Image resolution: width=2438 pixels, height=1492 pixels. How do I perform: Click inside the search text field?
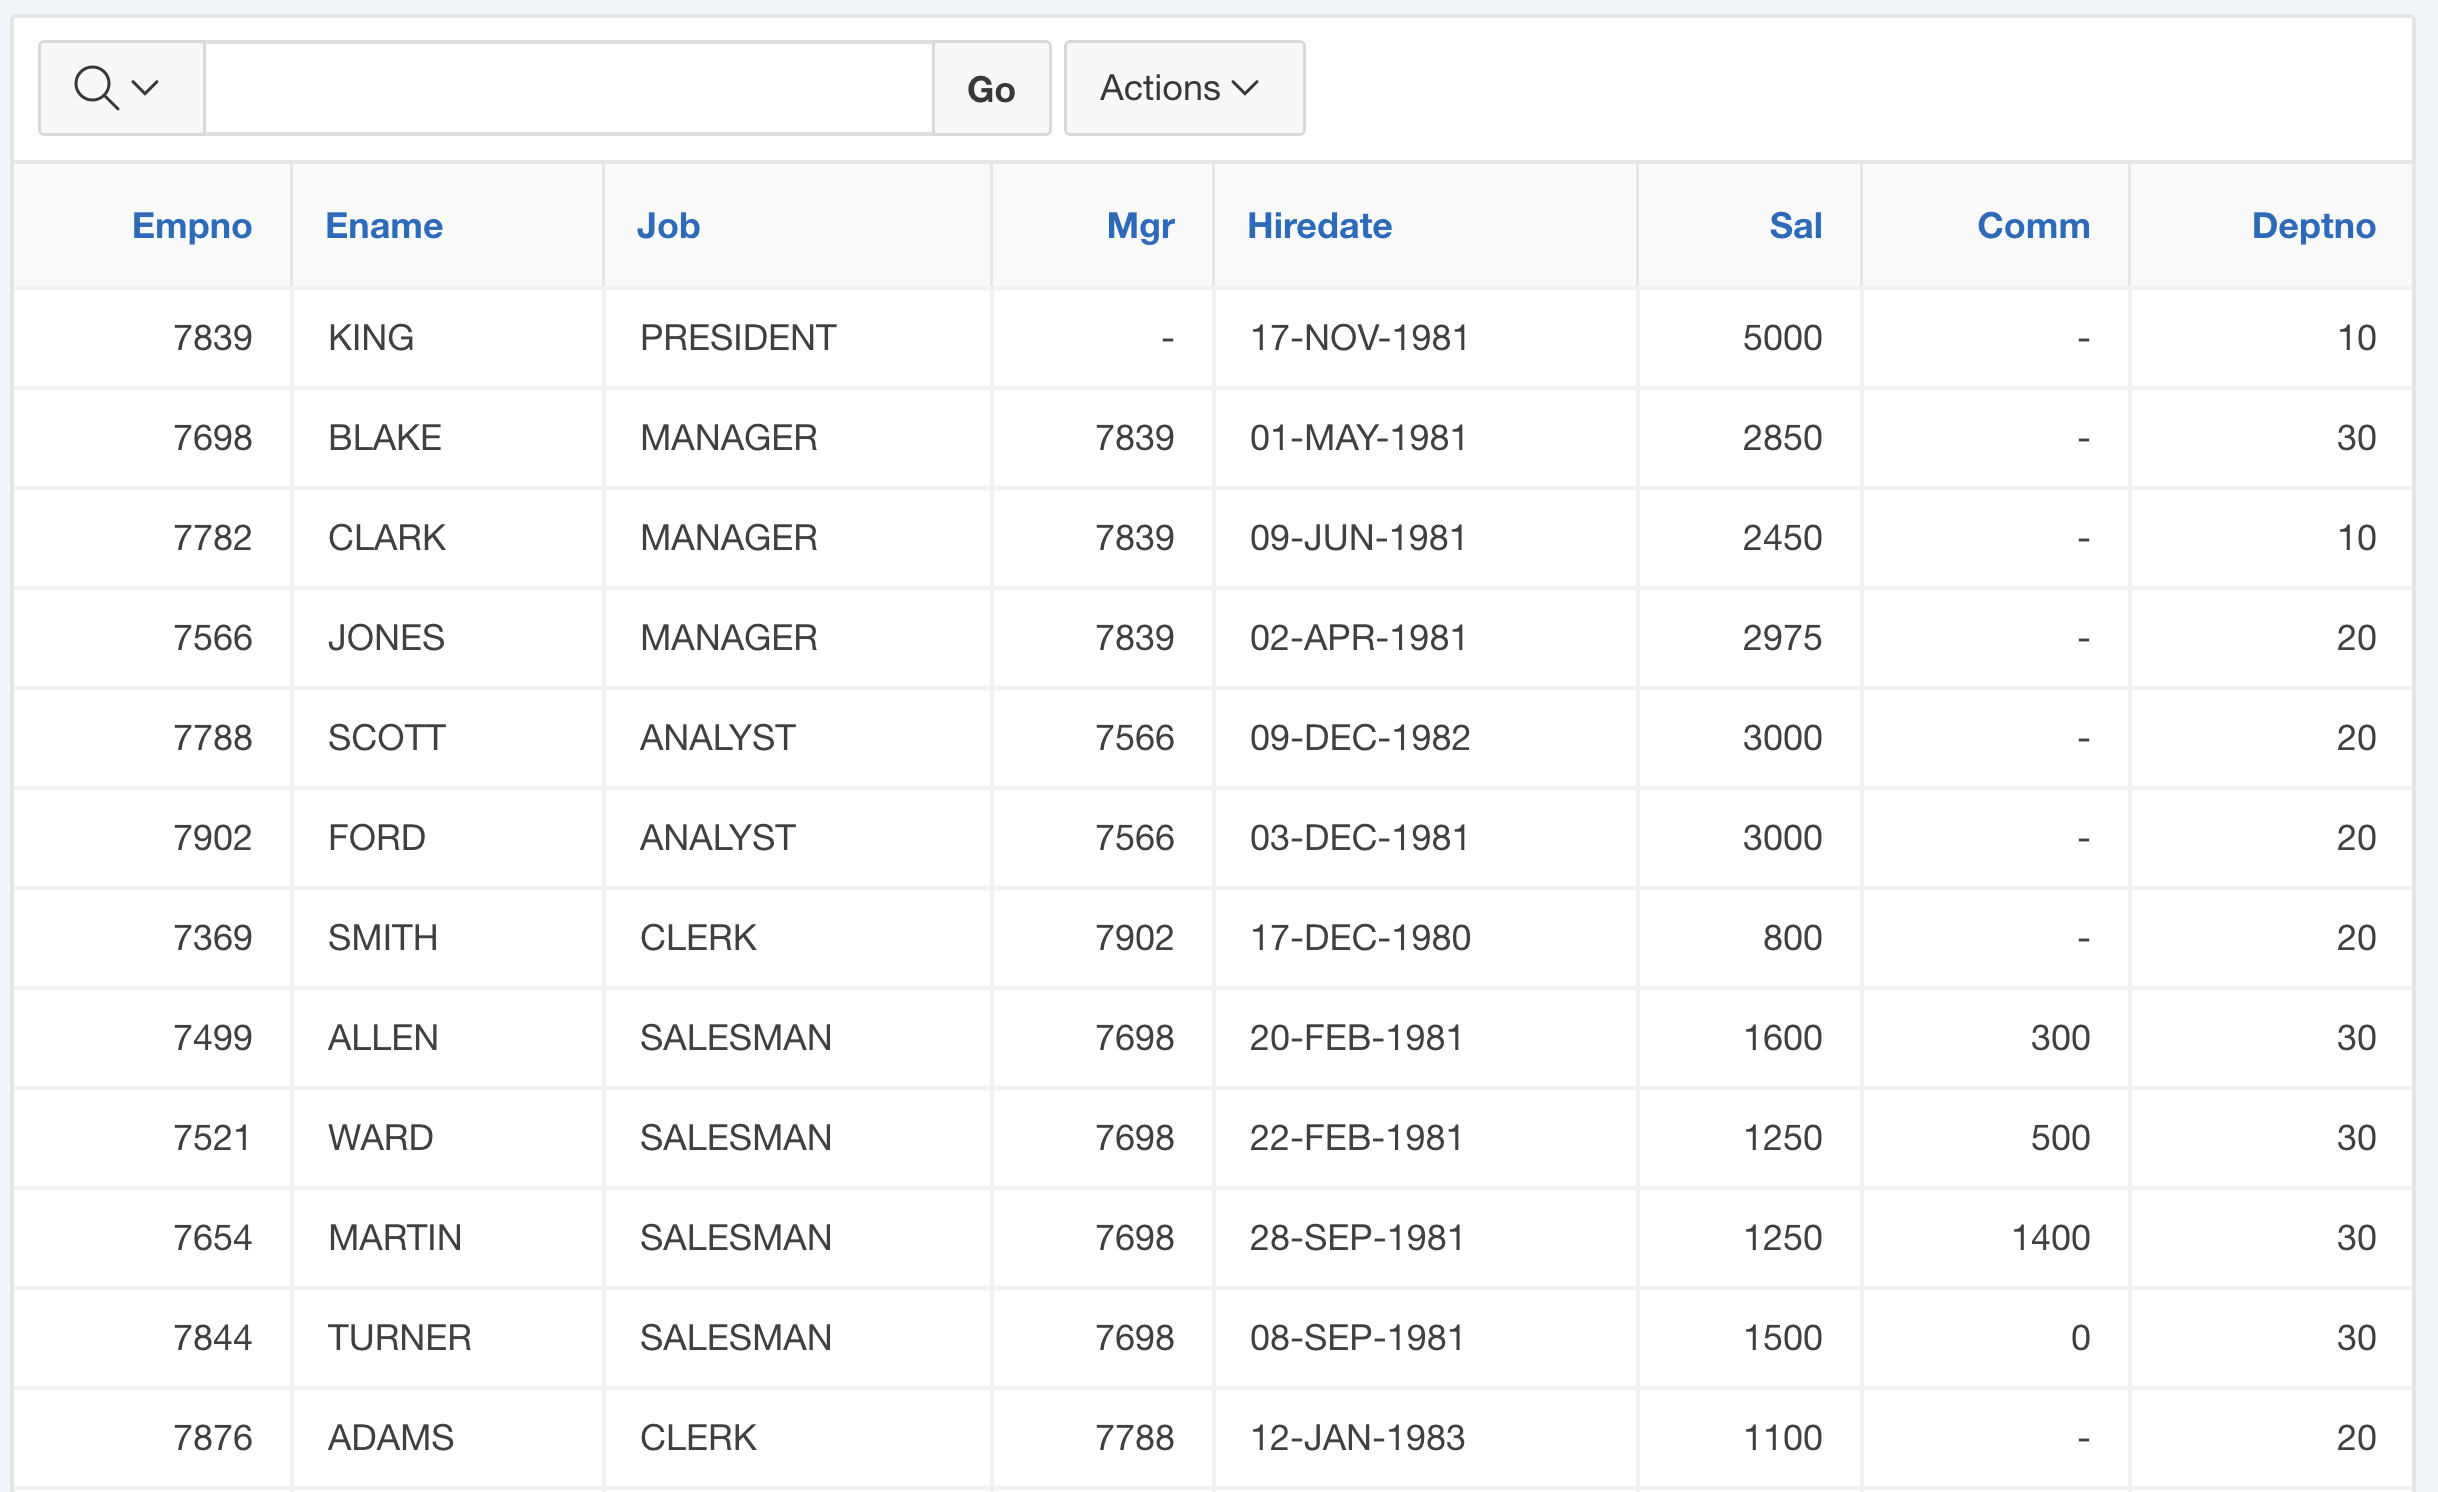click(x=568, y=88)
